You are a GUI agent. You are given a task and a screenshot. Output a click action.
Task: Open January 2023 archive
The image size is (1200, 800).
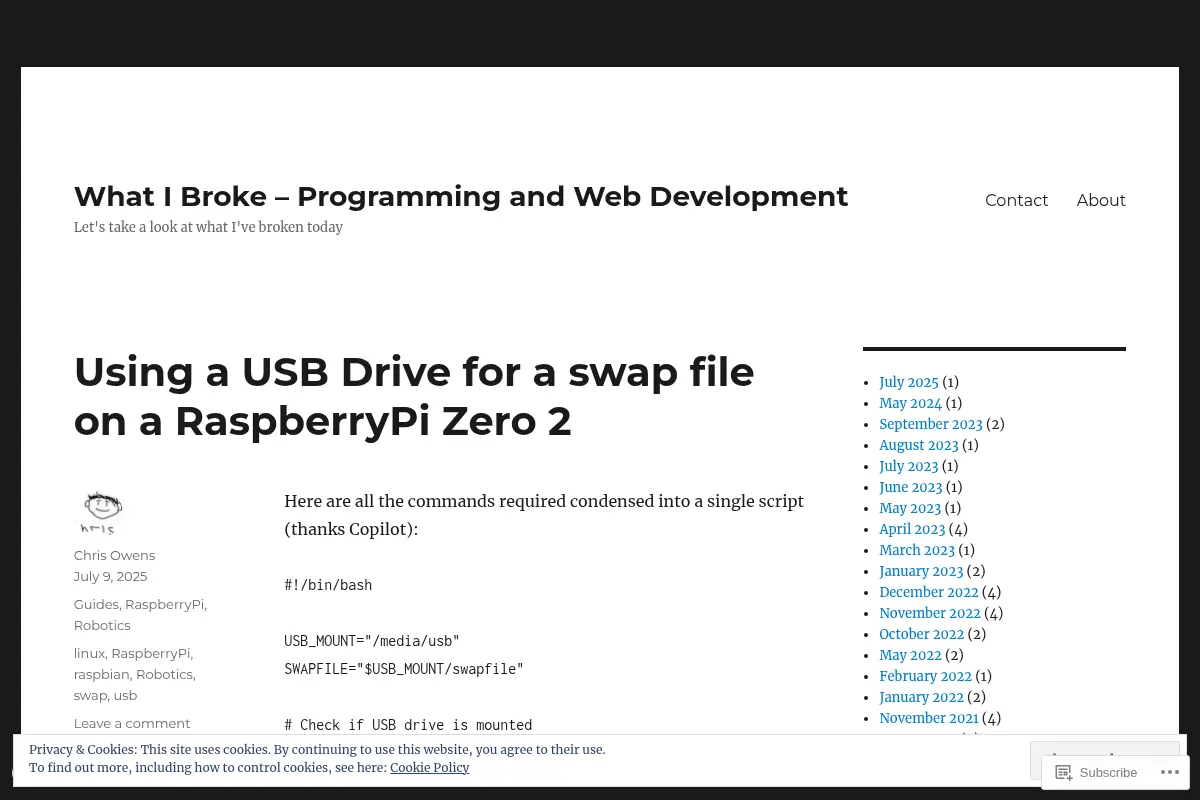click(x=921, y=571)
